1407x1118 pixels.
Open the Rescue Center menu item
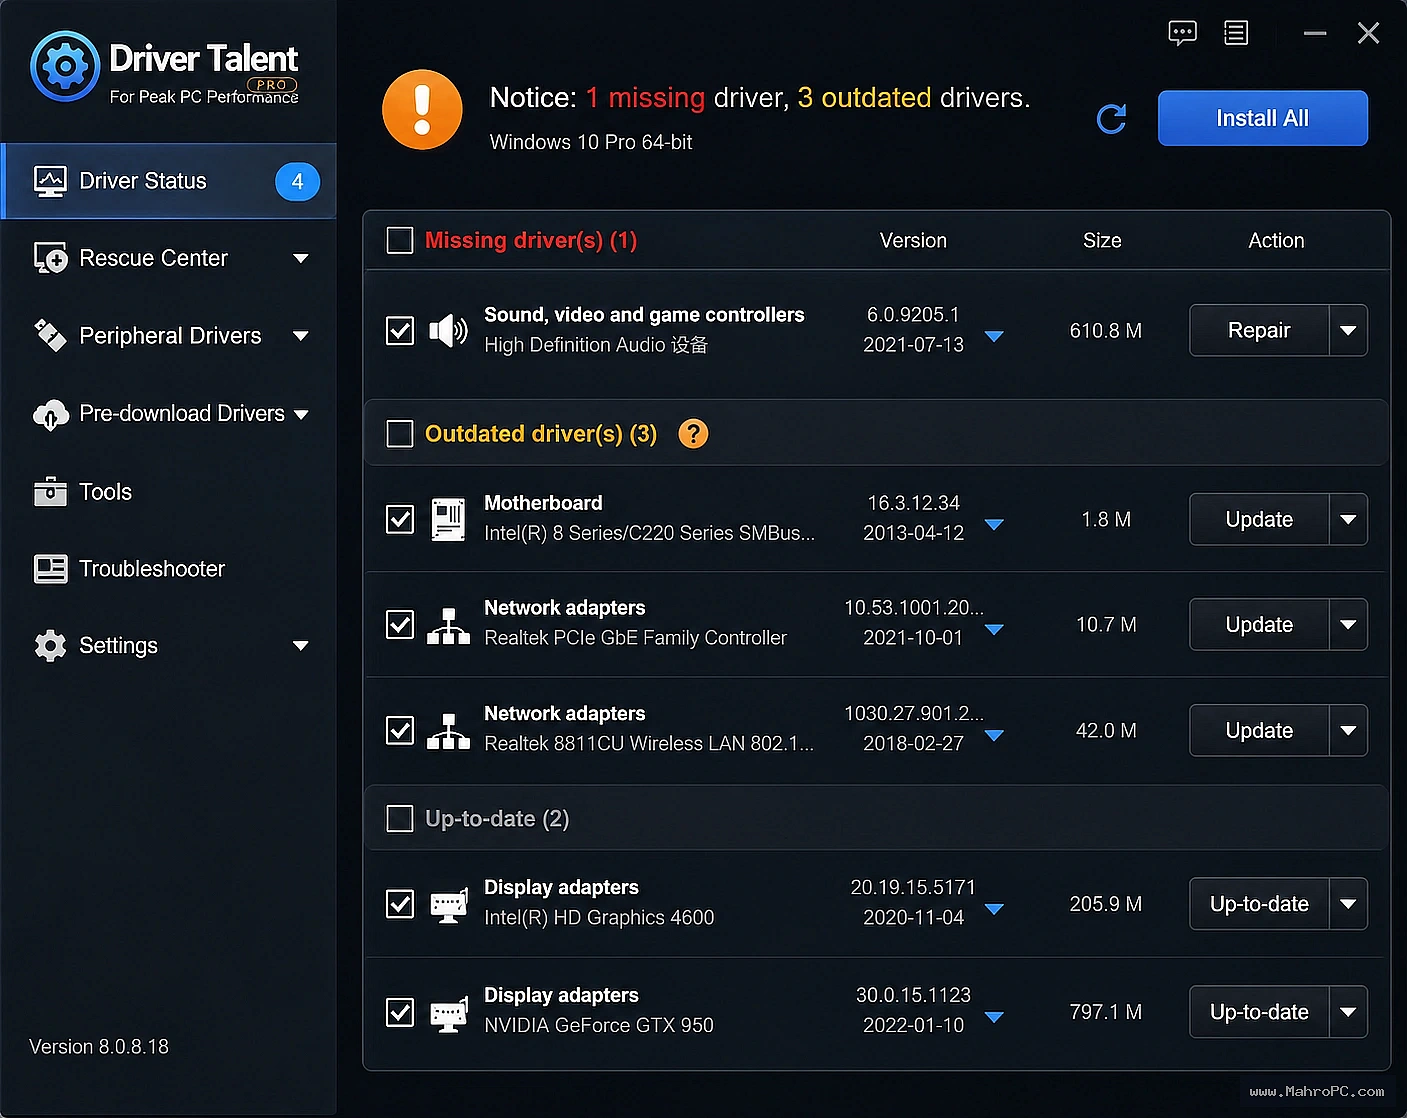coord(169,258)
